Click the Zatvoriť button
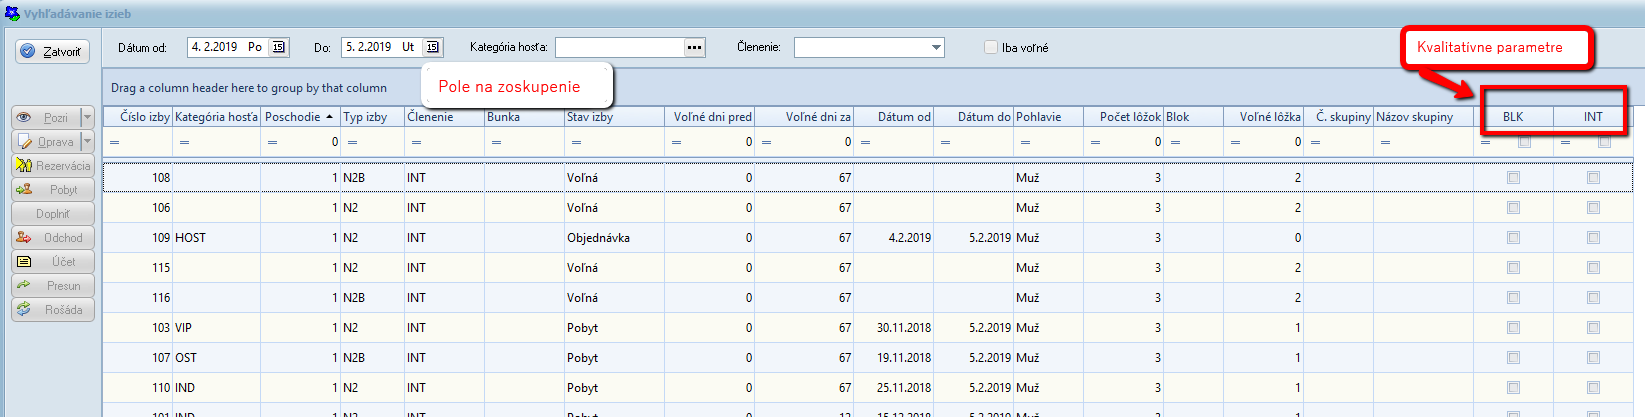 (53, 51)
